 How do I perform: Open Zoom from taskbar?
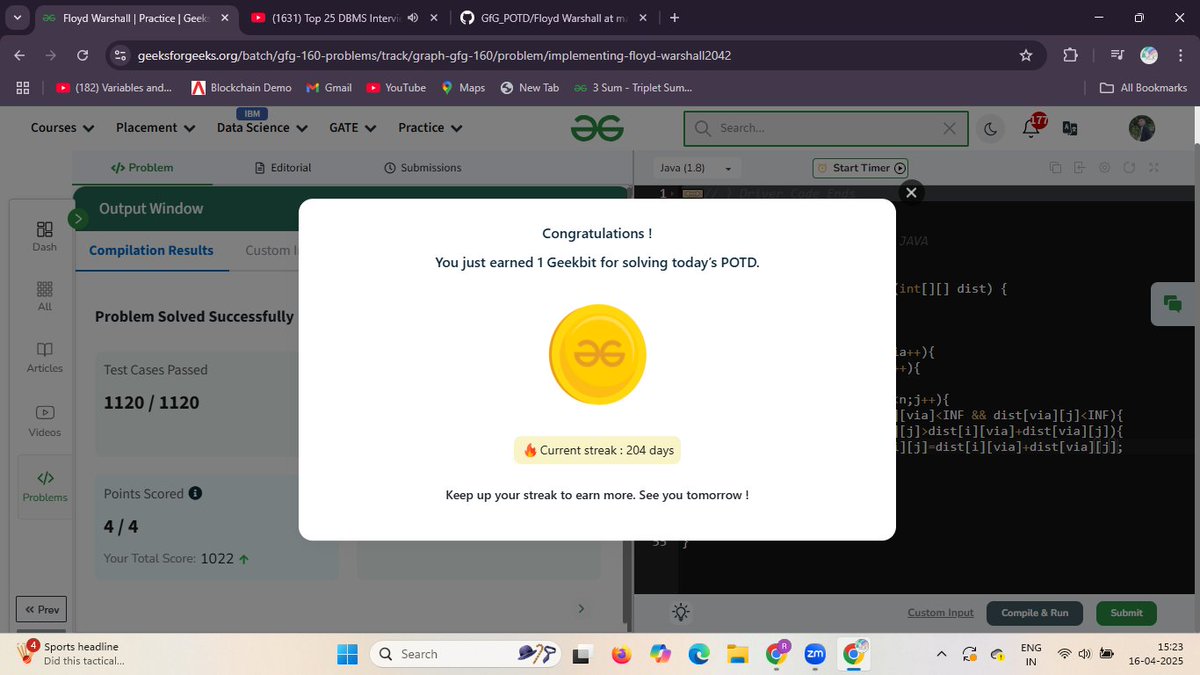[x=815, y=654]
